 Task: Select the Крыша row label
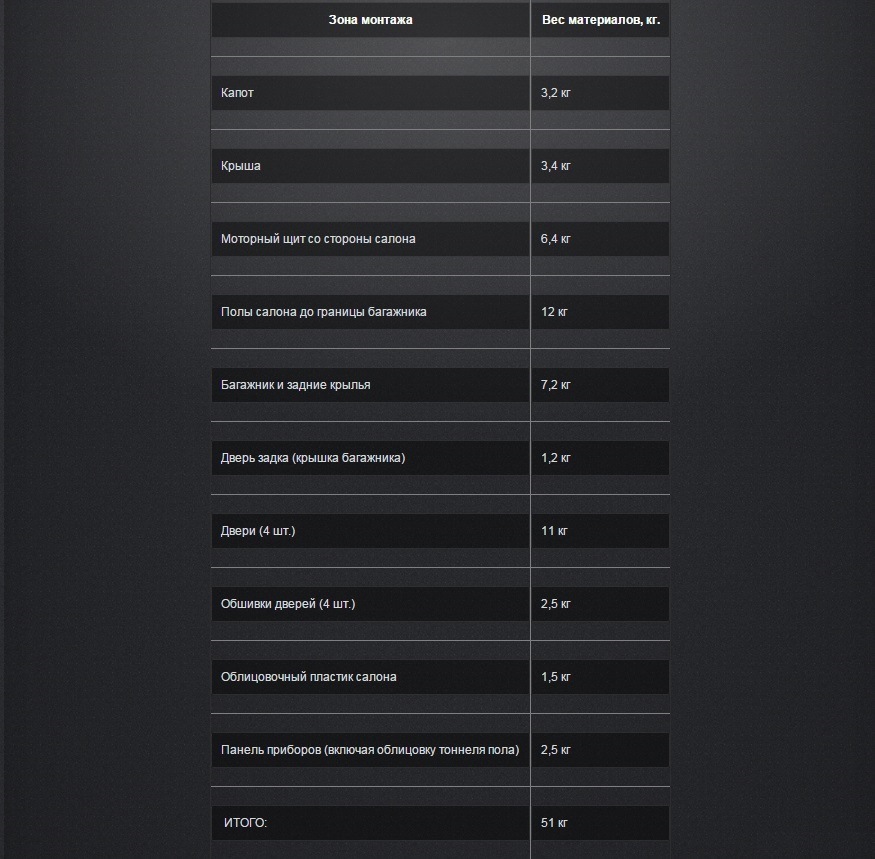(x=371, y=166)
